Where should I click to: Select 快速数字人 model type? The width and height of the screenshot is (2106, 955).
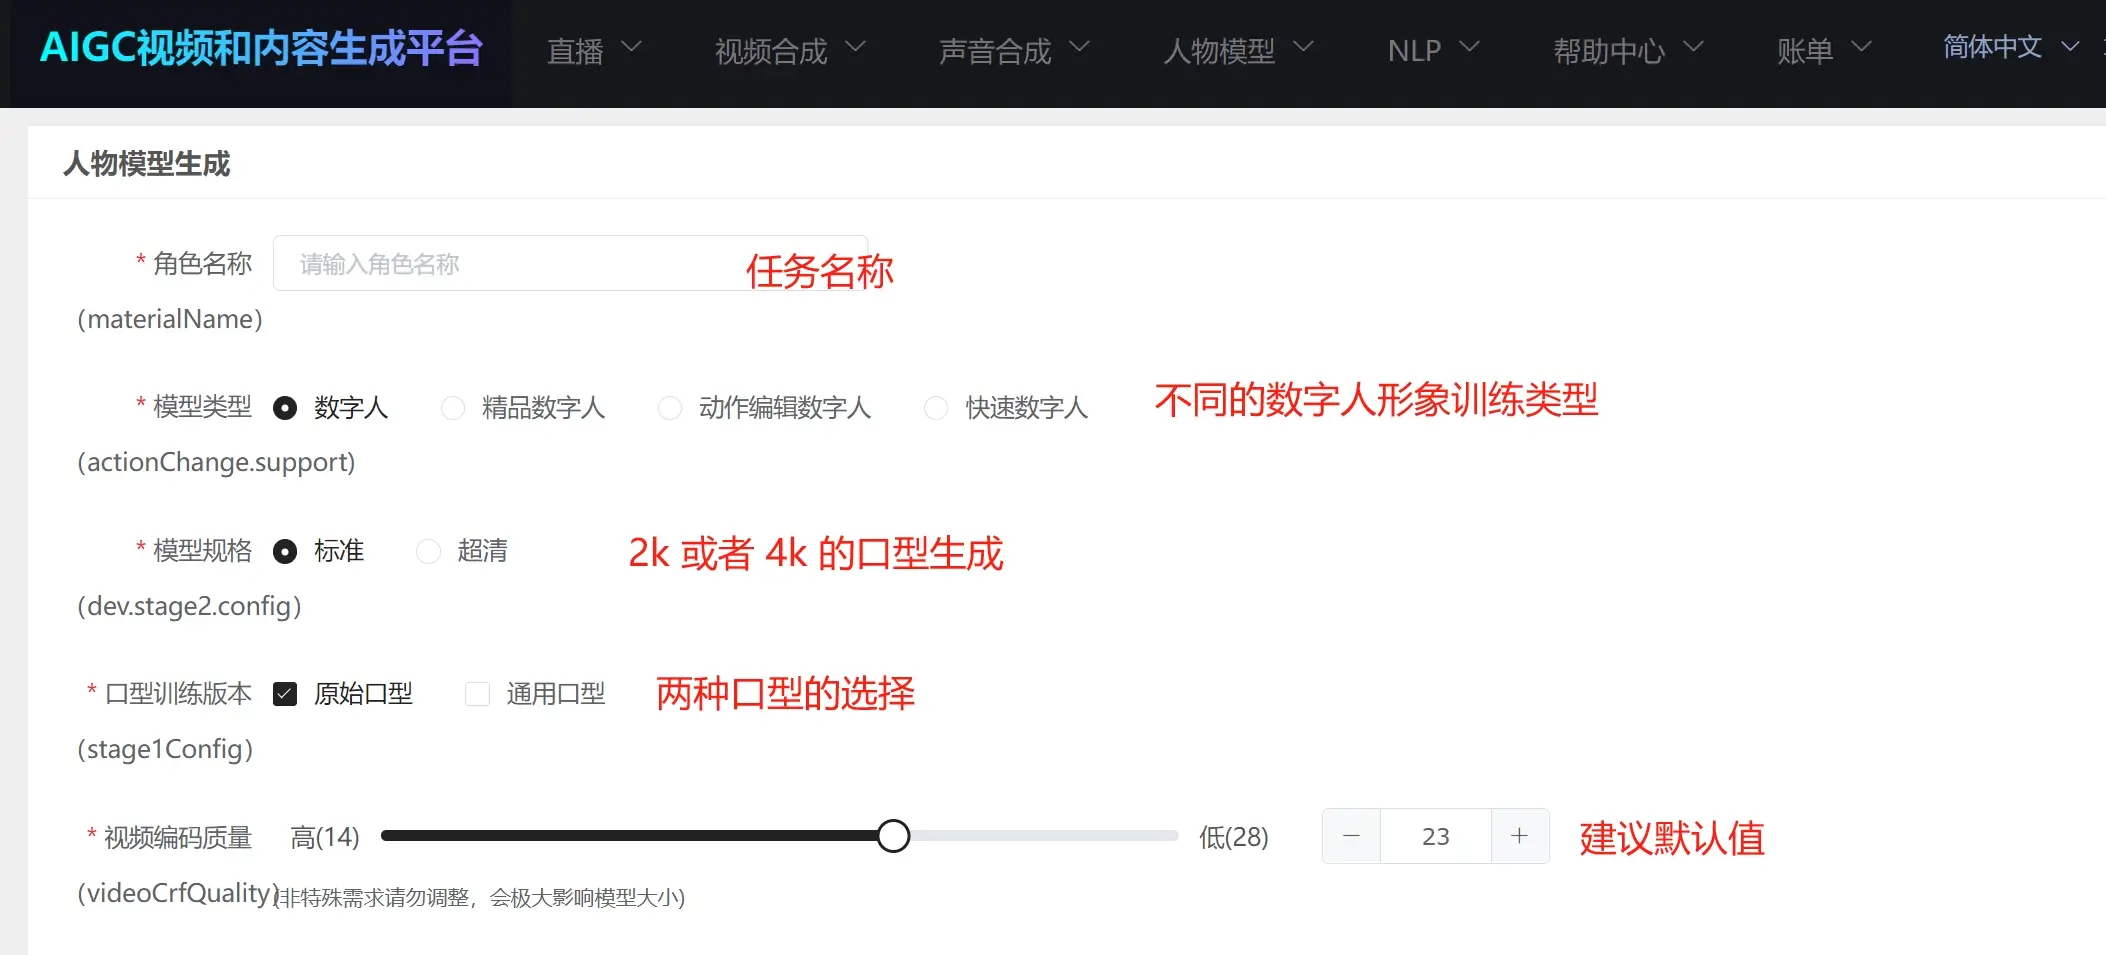936,408
